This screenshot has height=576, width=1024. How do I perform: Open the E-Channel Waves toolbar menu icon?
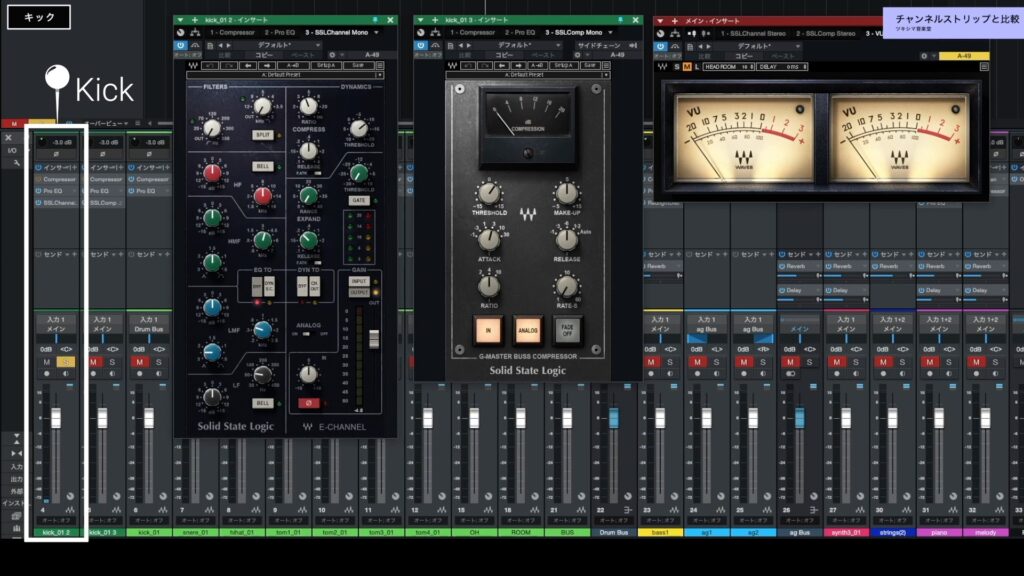380,66
